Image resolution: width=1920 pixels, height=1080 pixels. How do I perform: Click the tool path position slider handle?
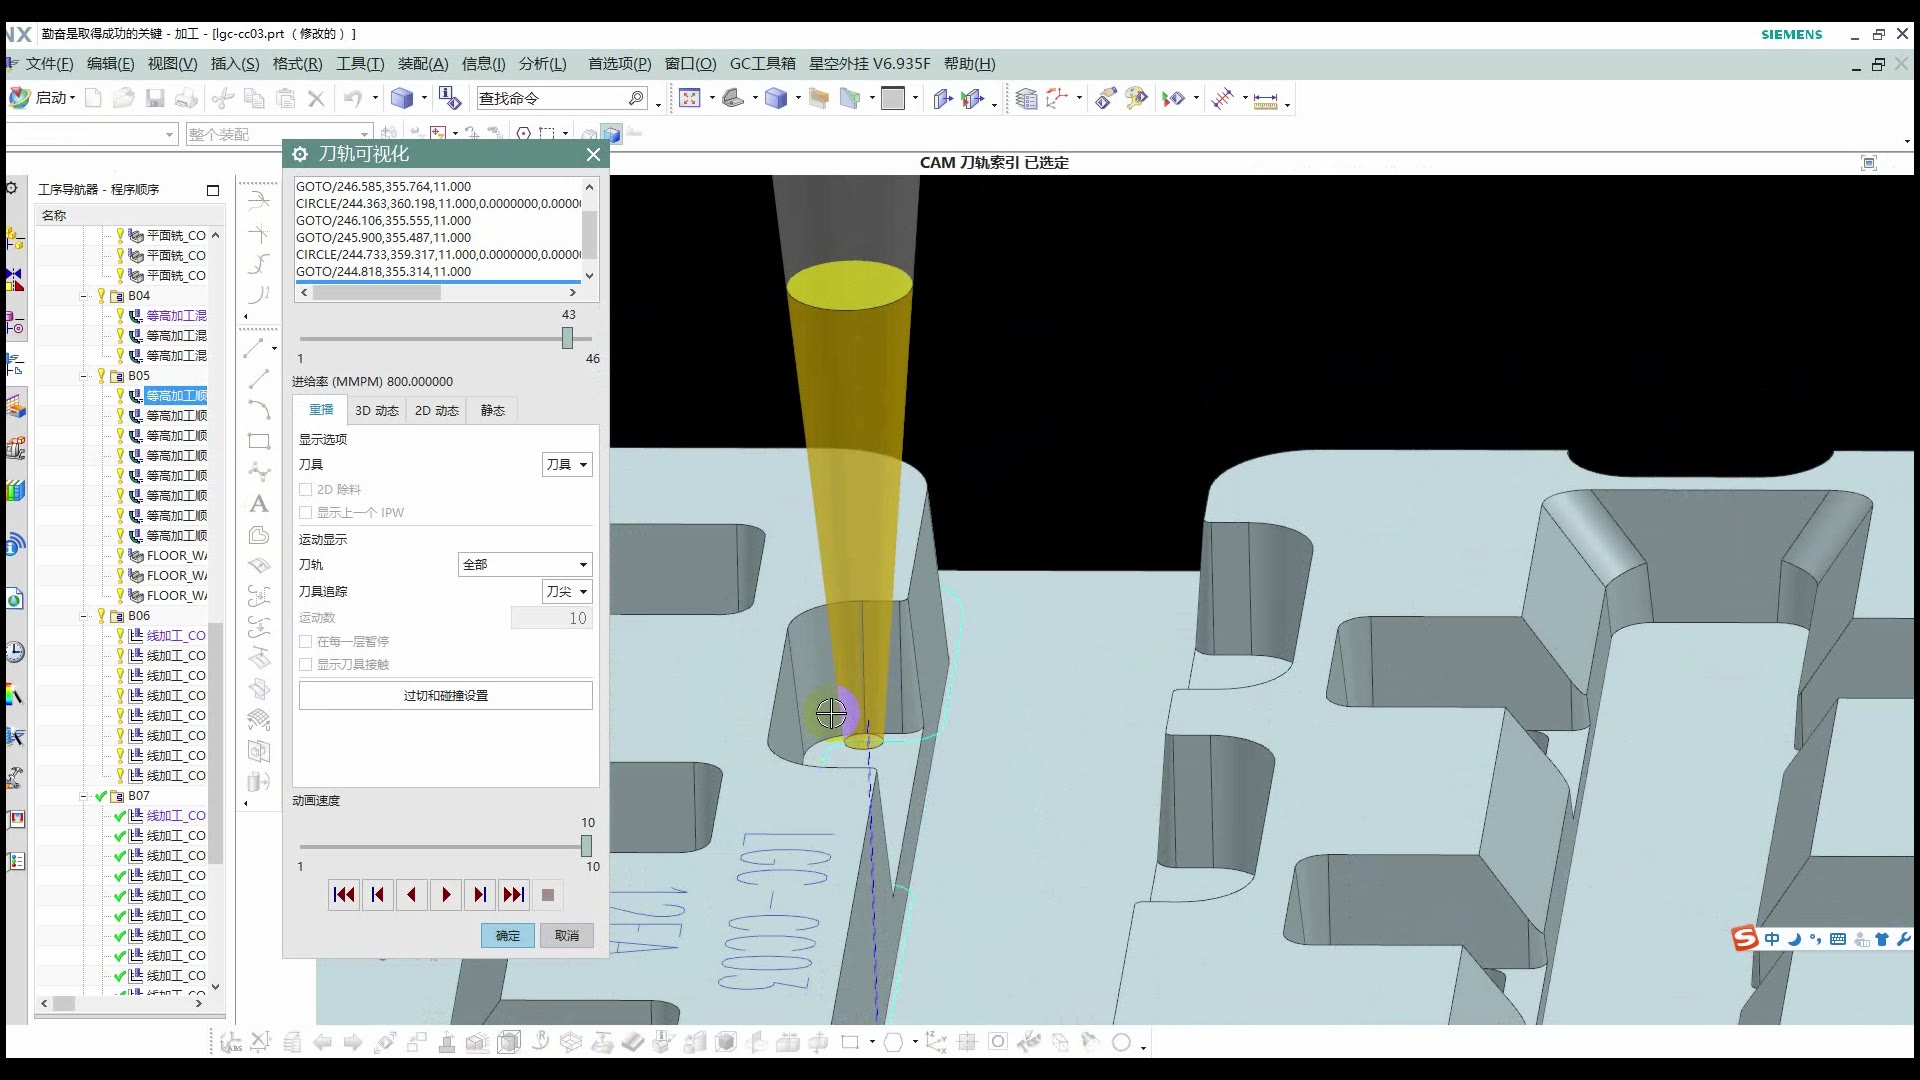click(568, 338)
